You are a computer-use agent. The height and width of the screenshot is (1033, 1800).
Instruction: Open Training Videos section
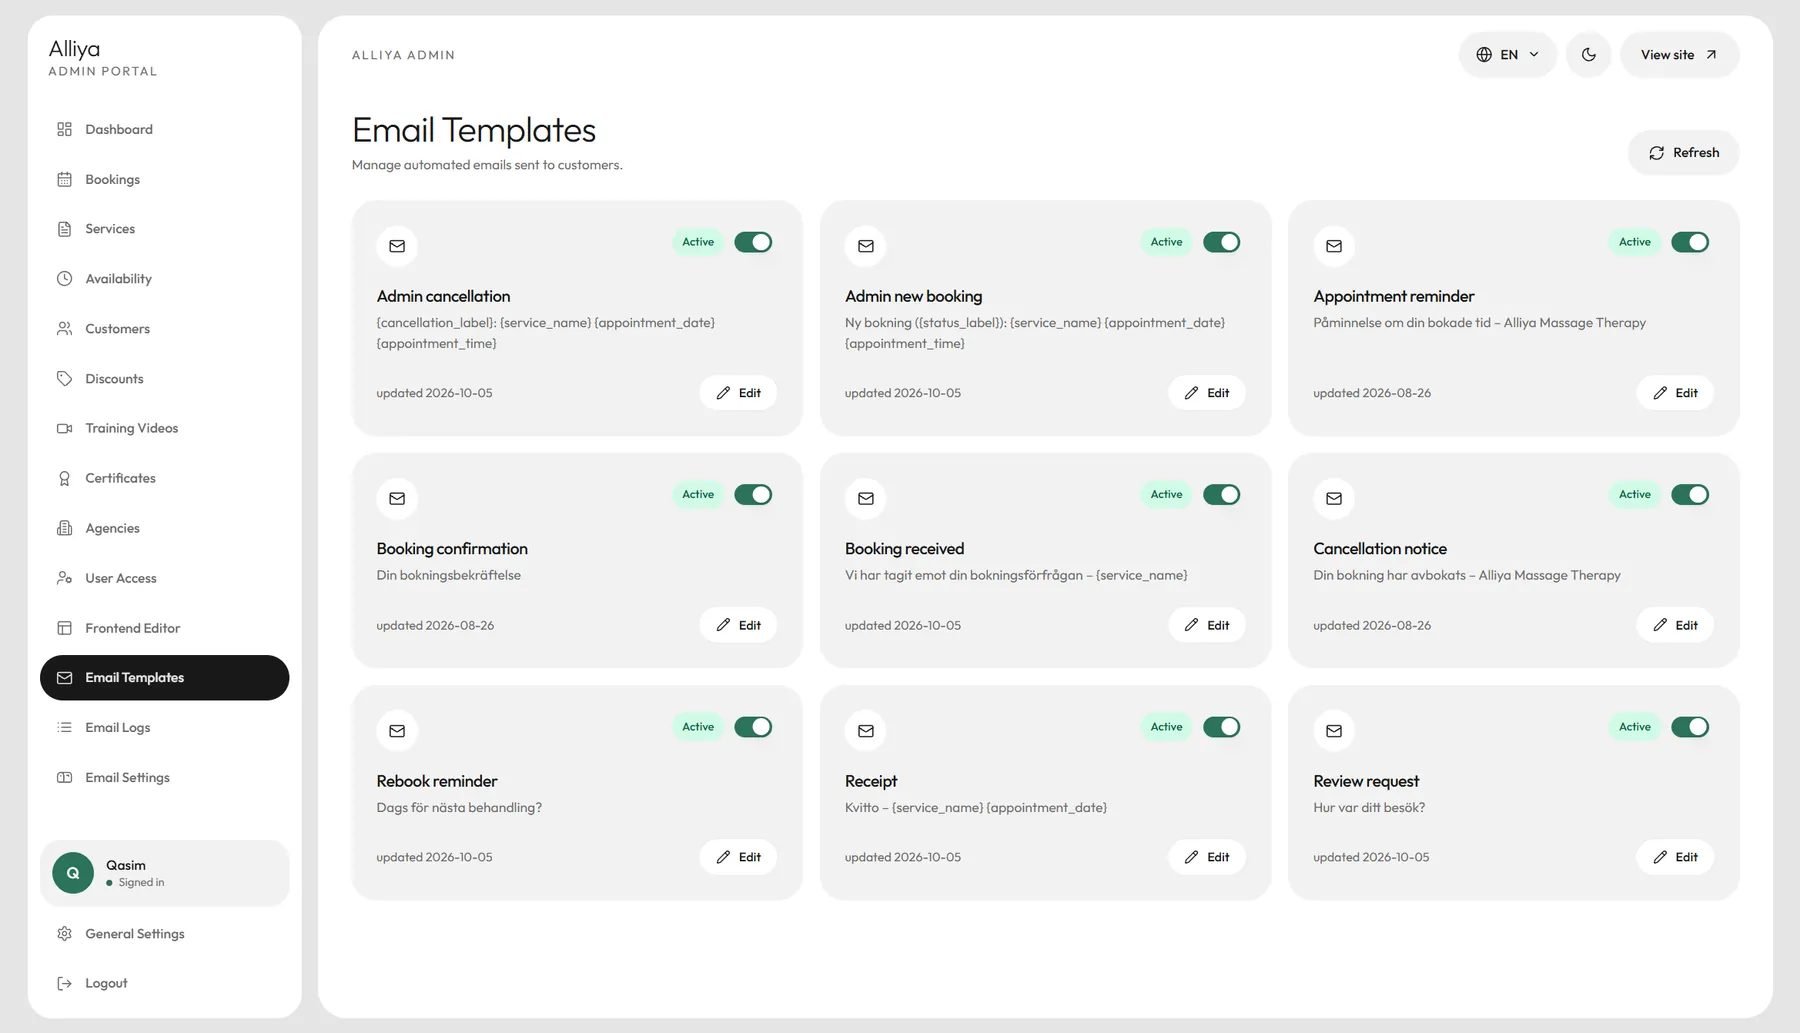pyautogui.click(x=164, y=428)
